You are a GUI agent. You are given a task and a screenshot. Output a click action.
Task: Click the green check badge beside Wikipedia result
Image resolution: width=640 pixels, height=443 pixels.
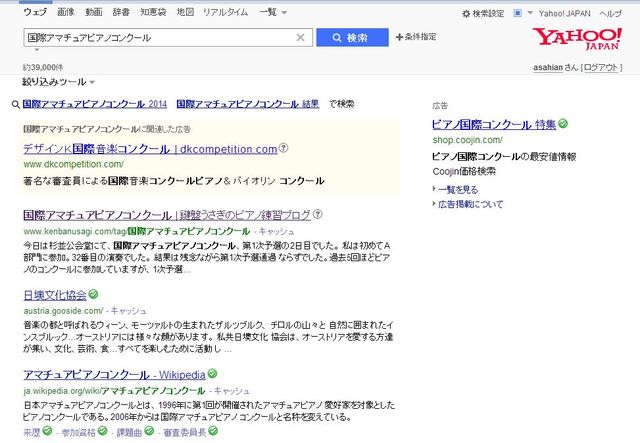(x=212, y=373)
